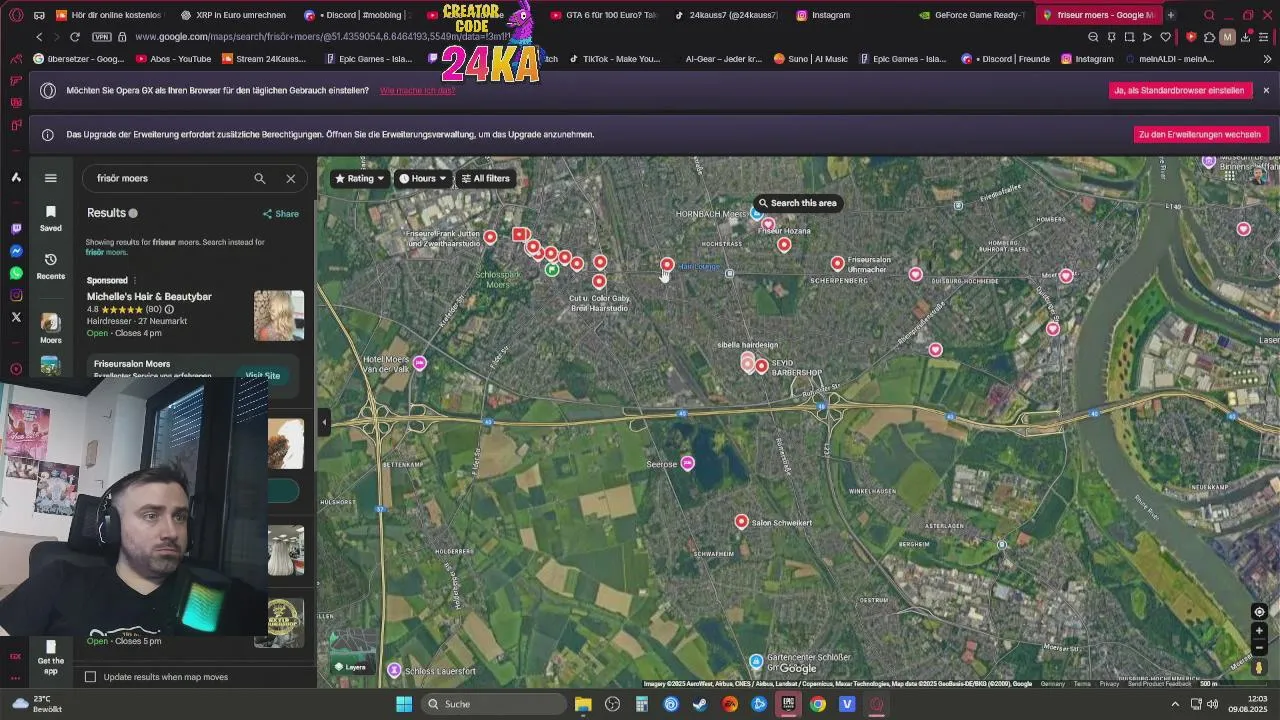
Task: Click the Windows taskbar Suche search box
Action: click(493, 704)
